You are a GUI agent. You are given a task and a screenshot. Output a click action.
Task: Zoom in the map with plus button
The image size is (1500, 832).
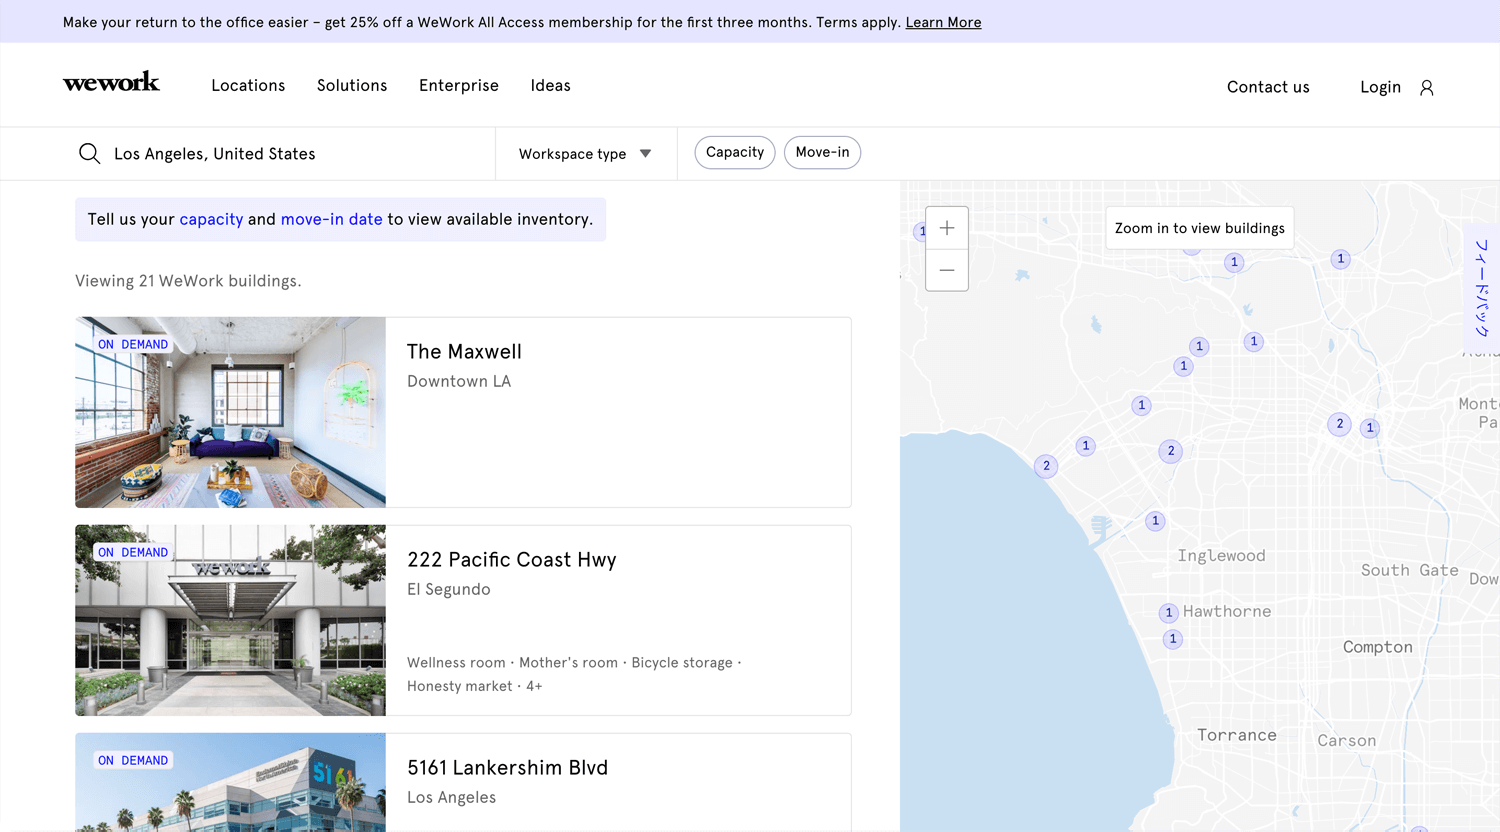pyautogui.click(x=947, y=228)
